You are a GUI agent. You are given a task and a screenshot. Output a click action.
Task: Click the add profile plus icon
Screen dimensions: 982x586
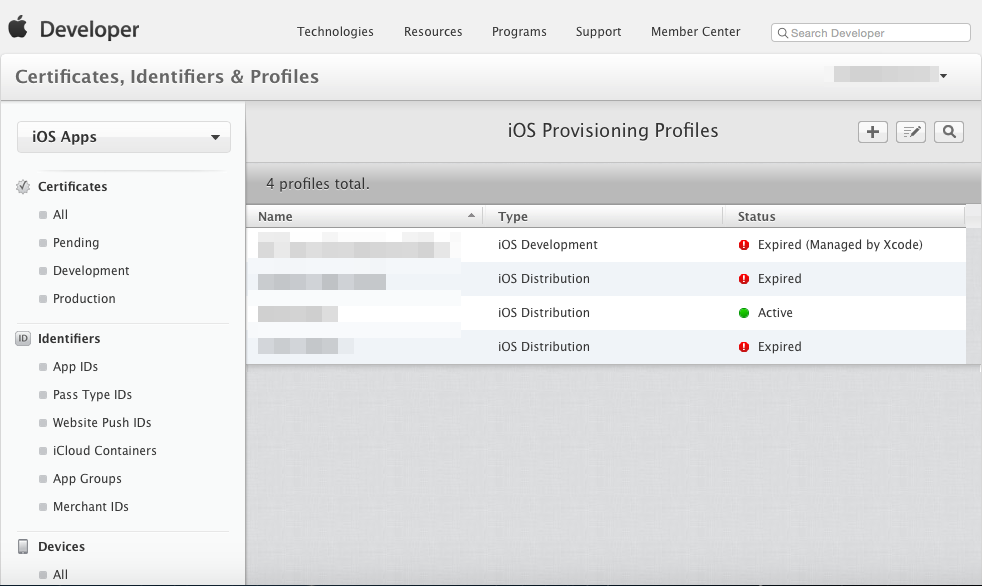872,132
